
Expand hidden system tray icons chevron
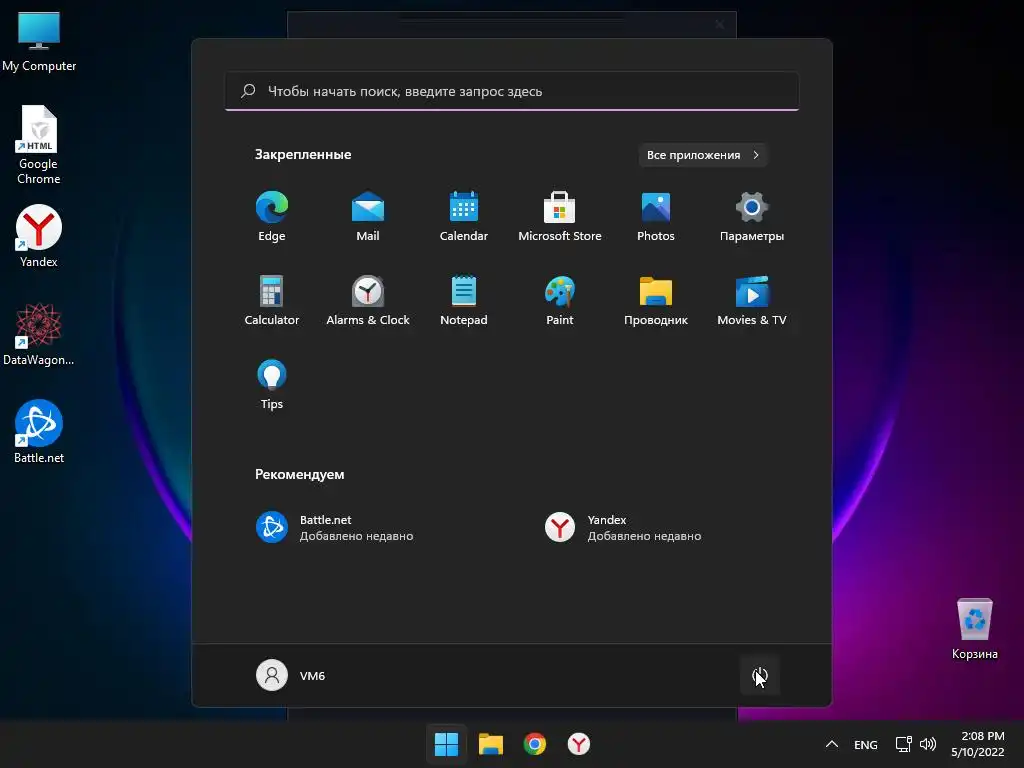[x=832, y=744]
